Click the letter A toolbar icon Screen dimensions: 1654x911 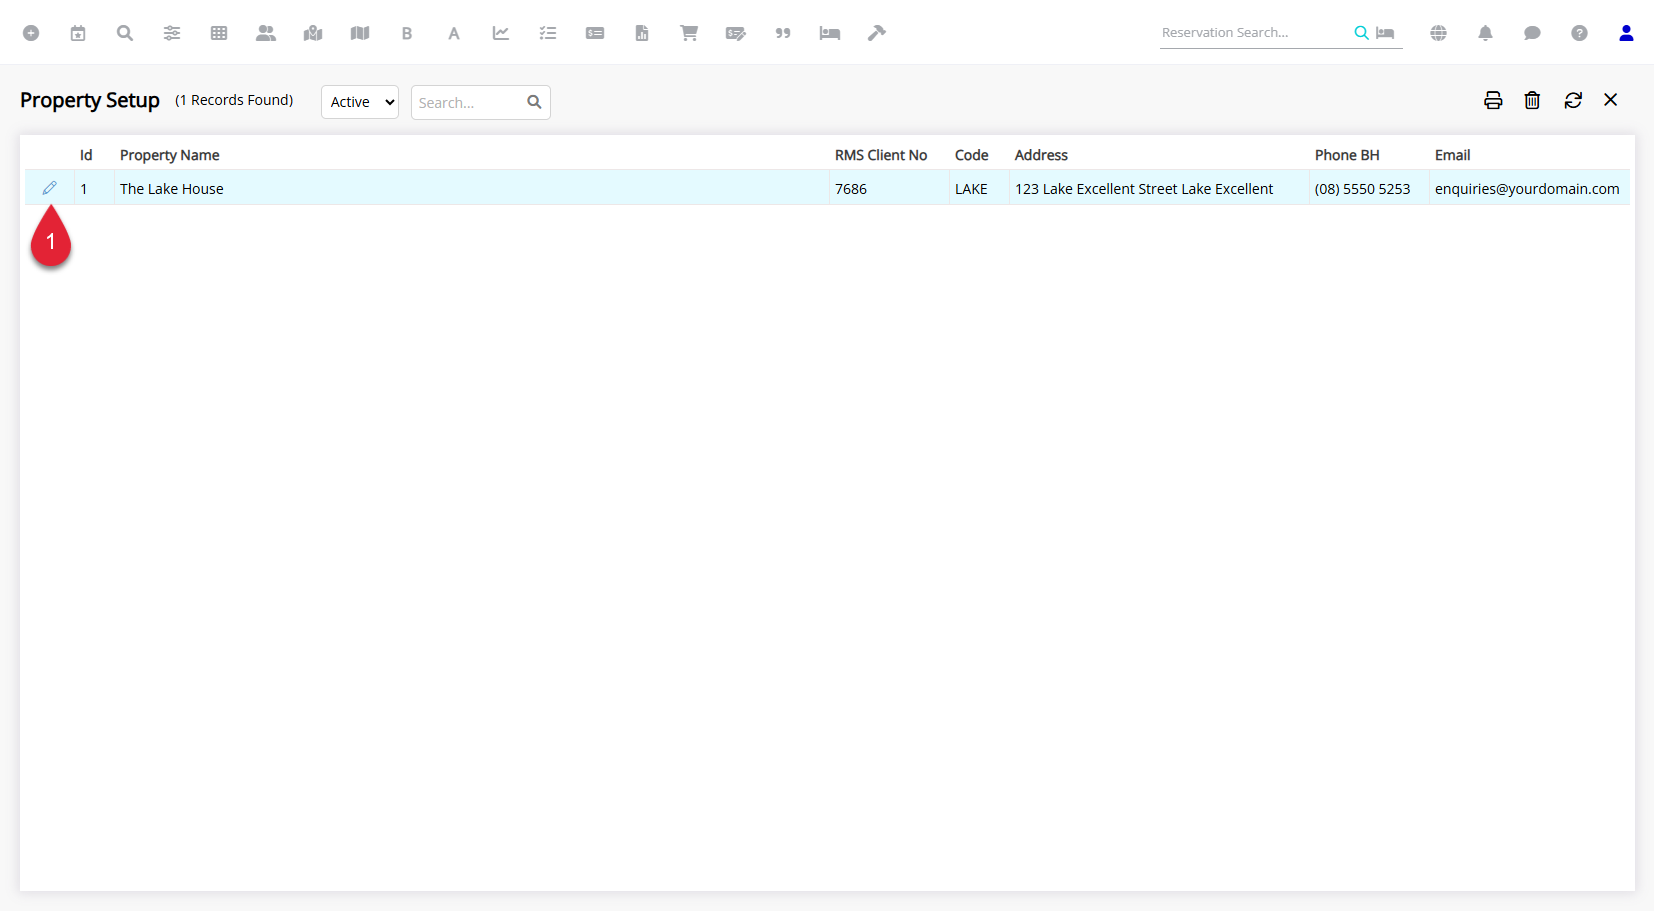coord(454,33)
